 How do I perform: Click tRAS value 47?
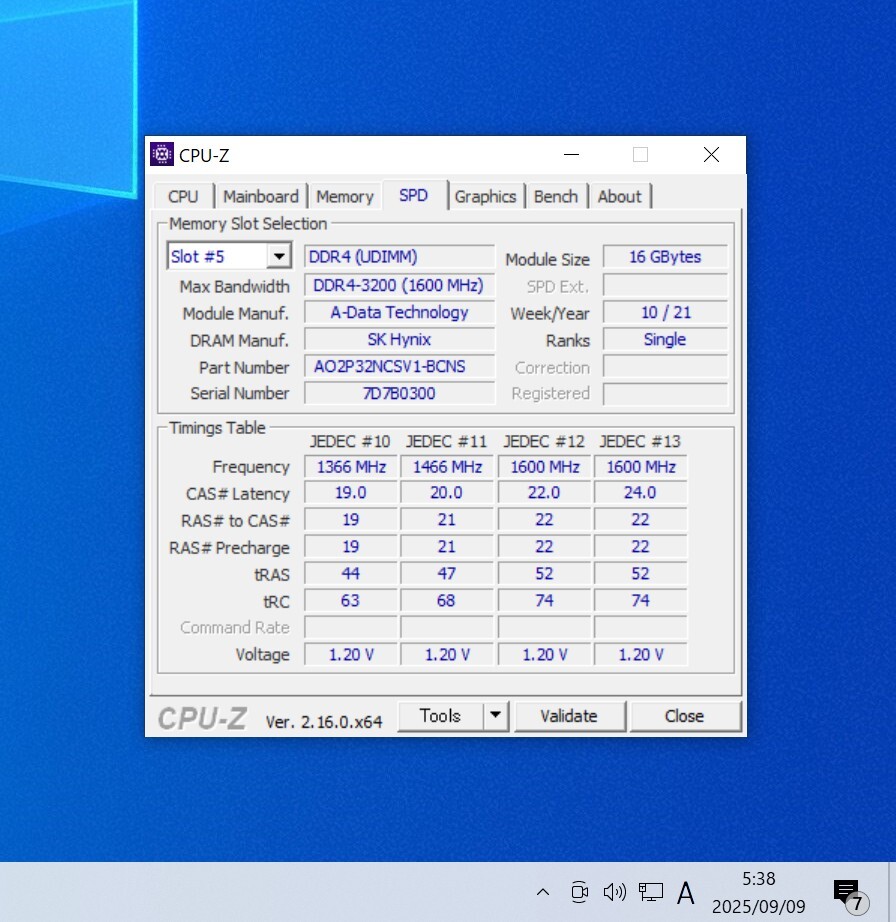[x=447, y=574]
